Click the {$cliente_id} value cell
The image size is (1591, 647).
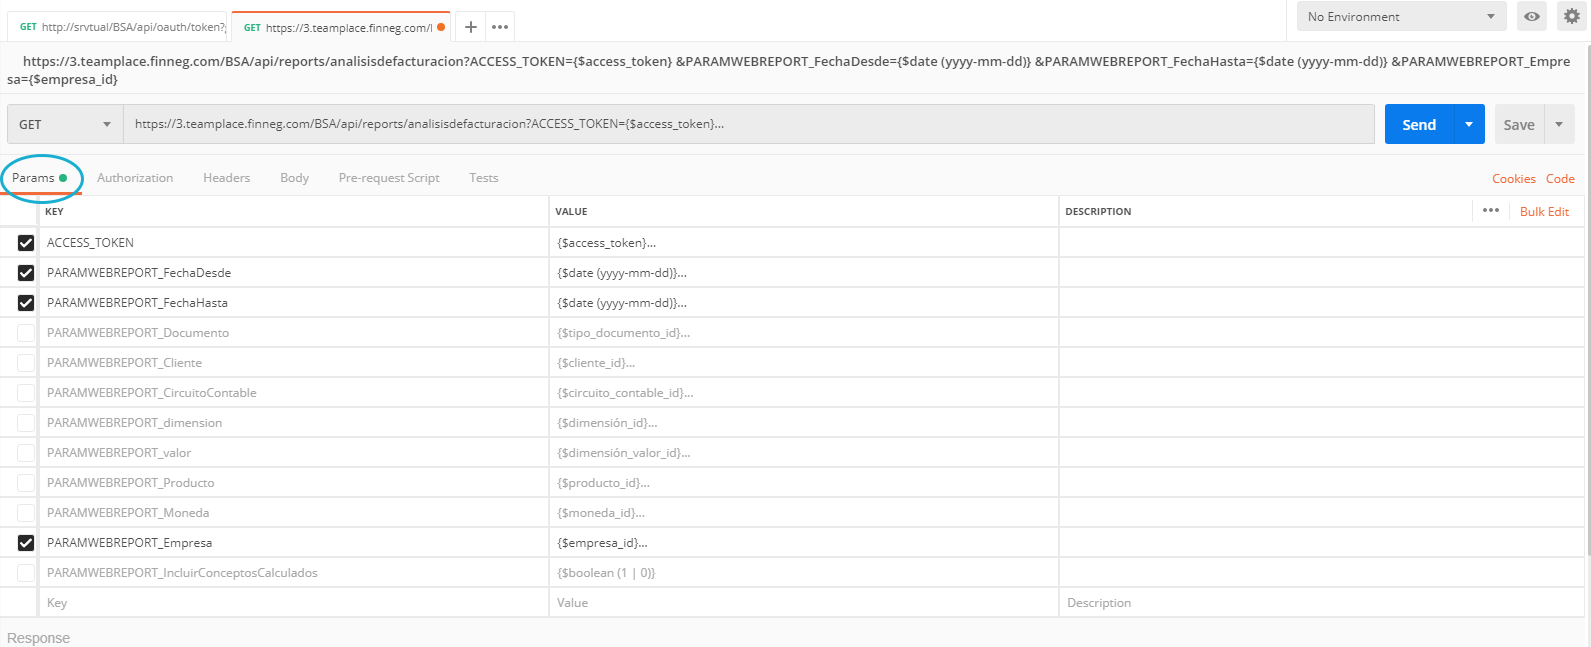[x=803, y=363]
